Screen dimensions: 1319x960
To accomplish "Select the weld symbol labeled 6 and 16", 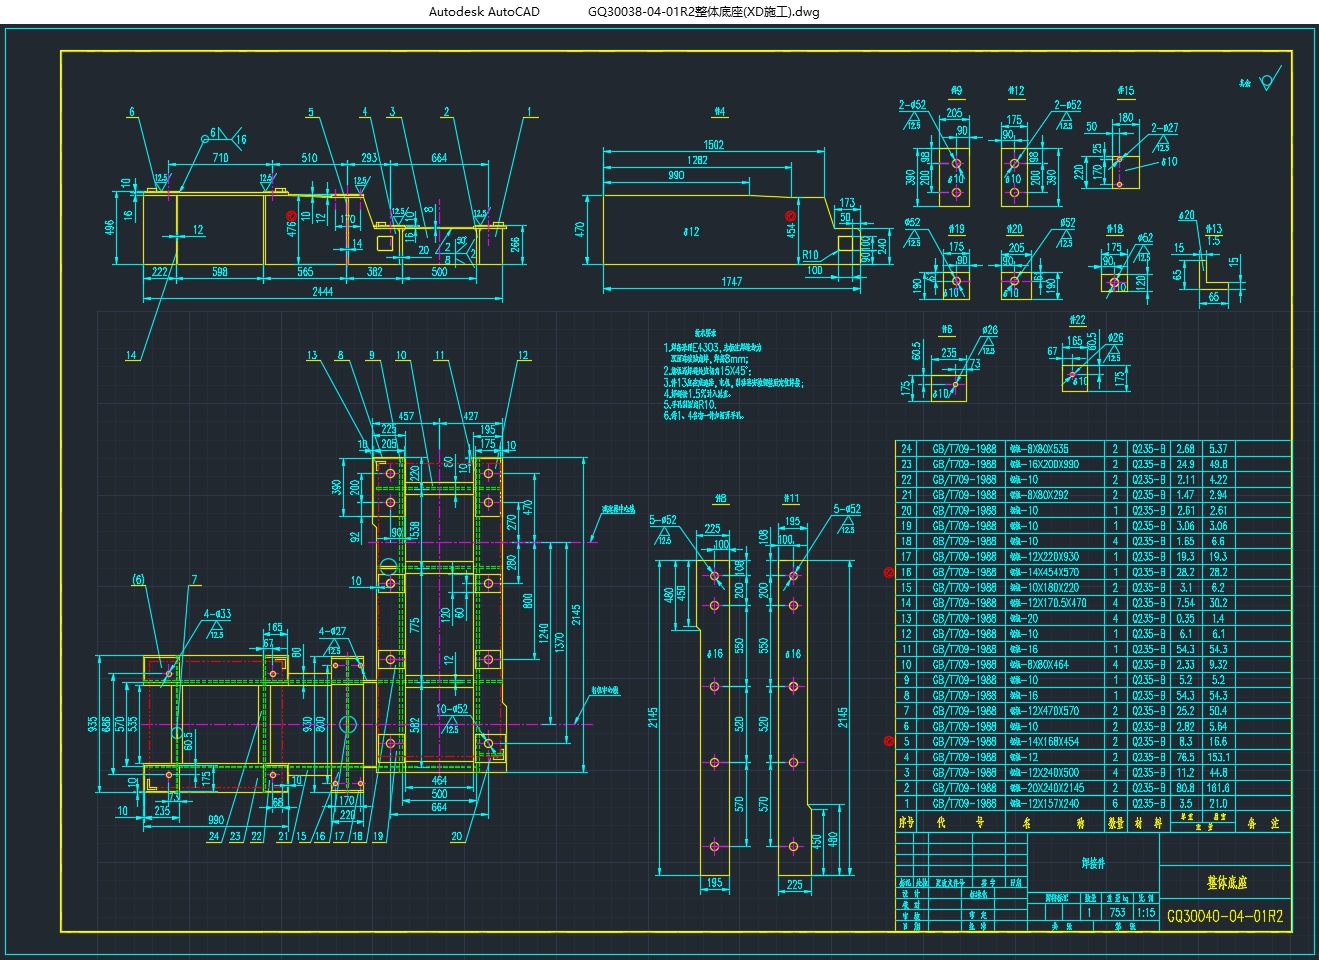I will (x=222, y=135).
